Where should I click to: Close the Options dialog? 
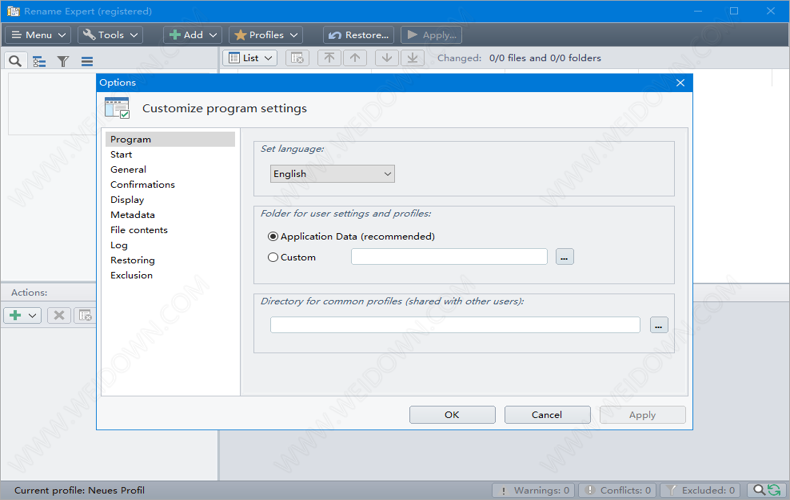click(x=680, y=83)
